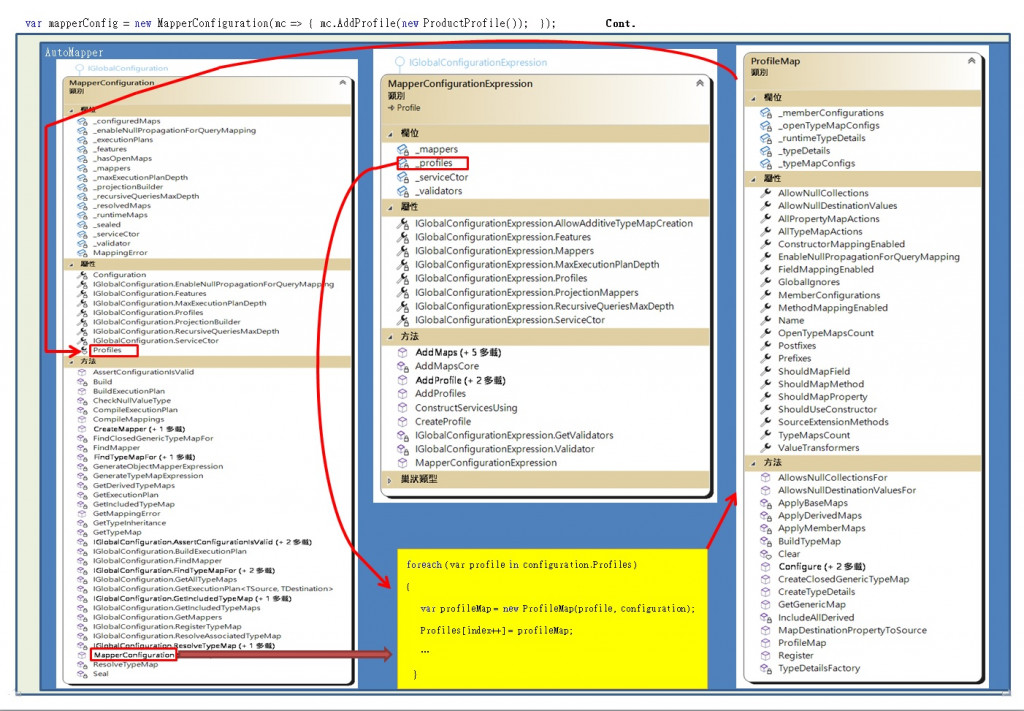This screenshot has height=711, width=1024.
Task: Select the MappingError field row
Action: [x=120, y=253]
